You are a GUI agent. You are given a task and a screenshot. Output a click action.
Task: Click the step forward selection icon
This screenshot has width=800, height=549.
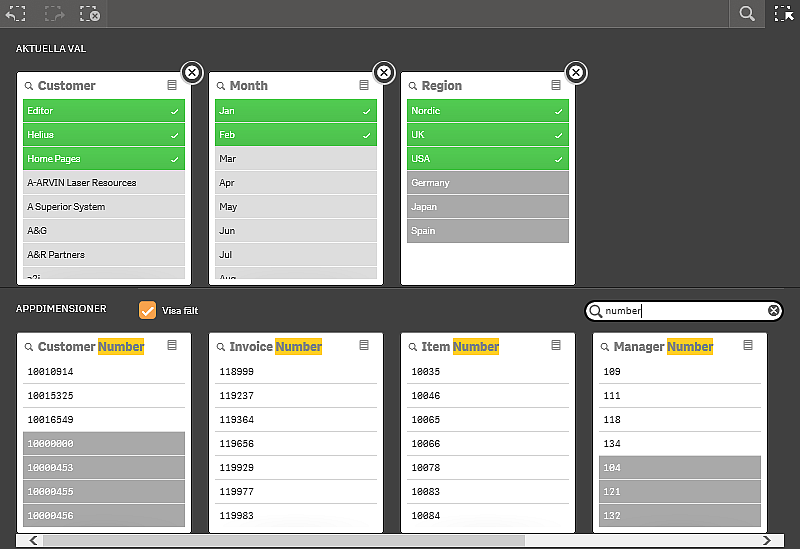[x=54, y=13]
